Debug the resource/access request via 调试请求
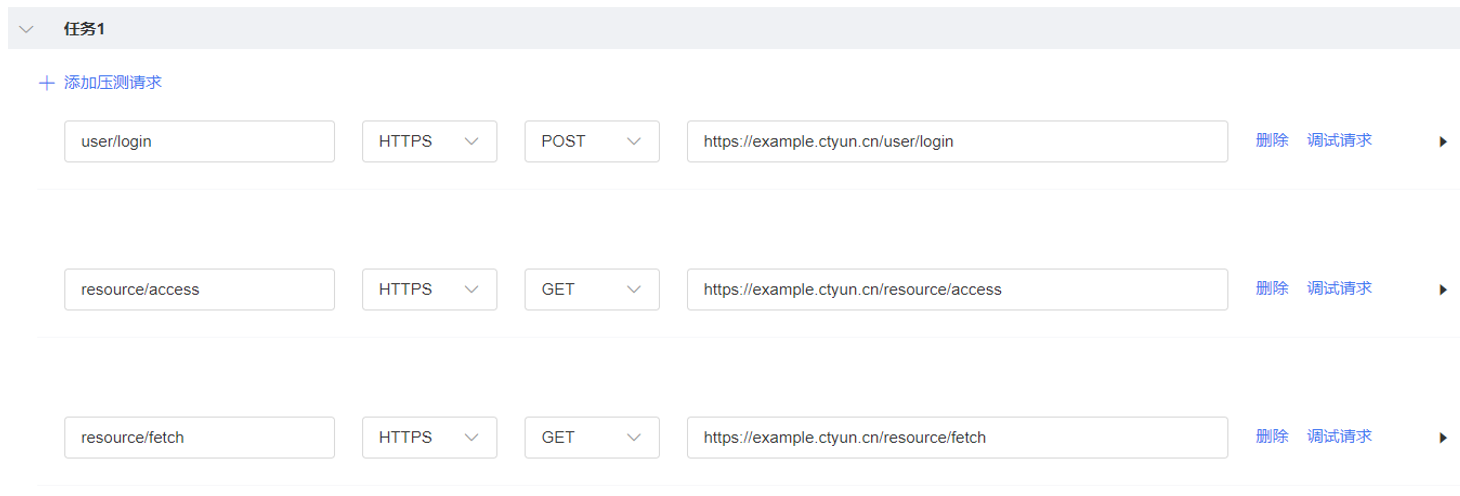 1339,289
